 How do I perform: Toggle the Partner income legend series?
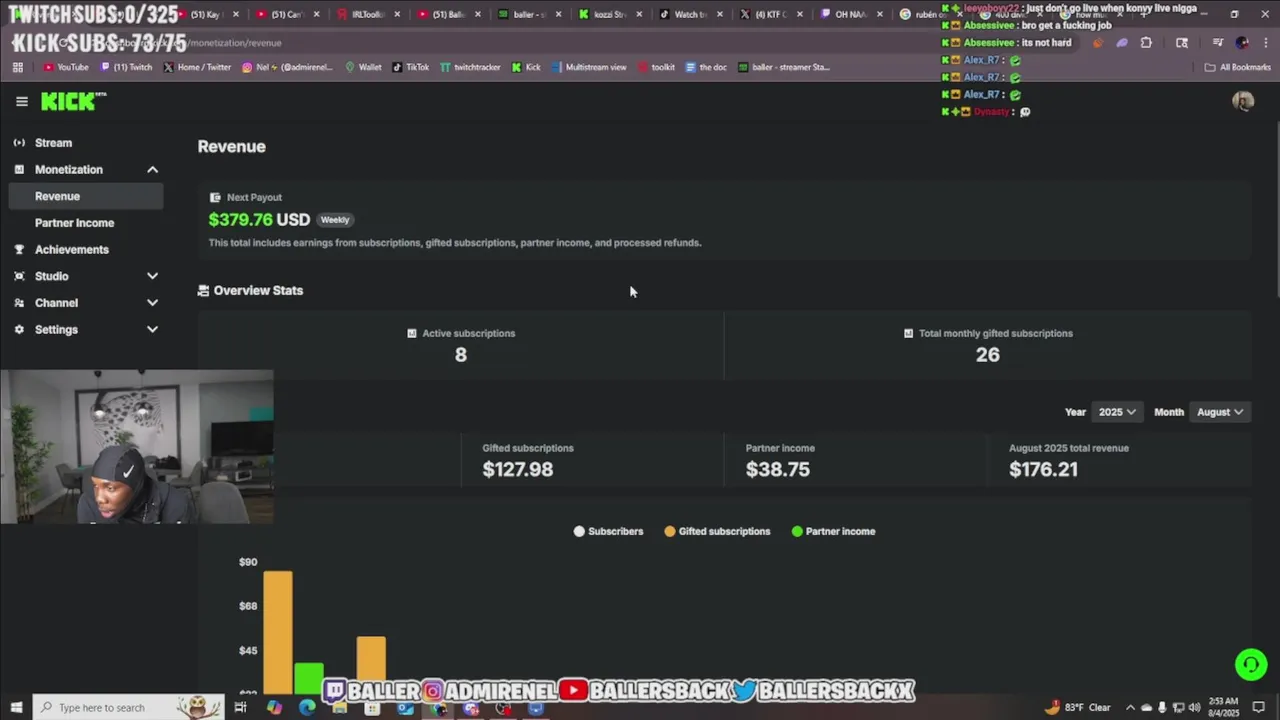tap(833, 531)
